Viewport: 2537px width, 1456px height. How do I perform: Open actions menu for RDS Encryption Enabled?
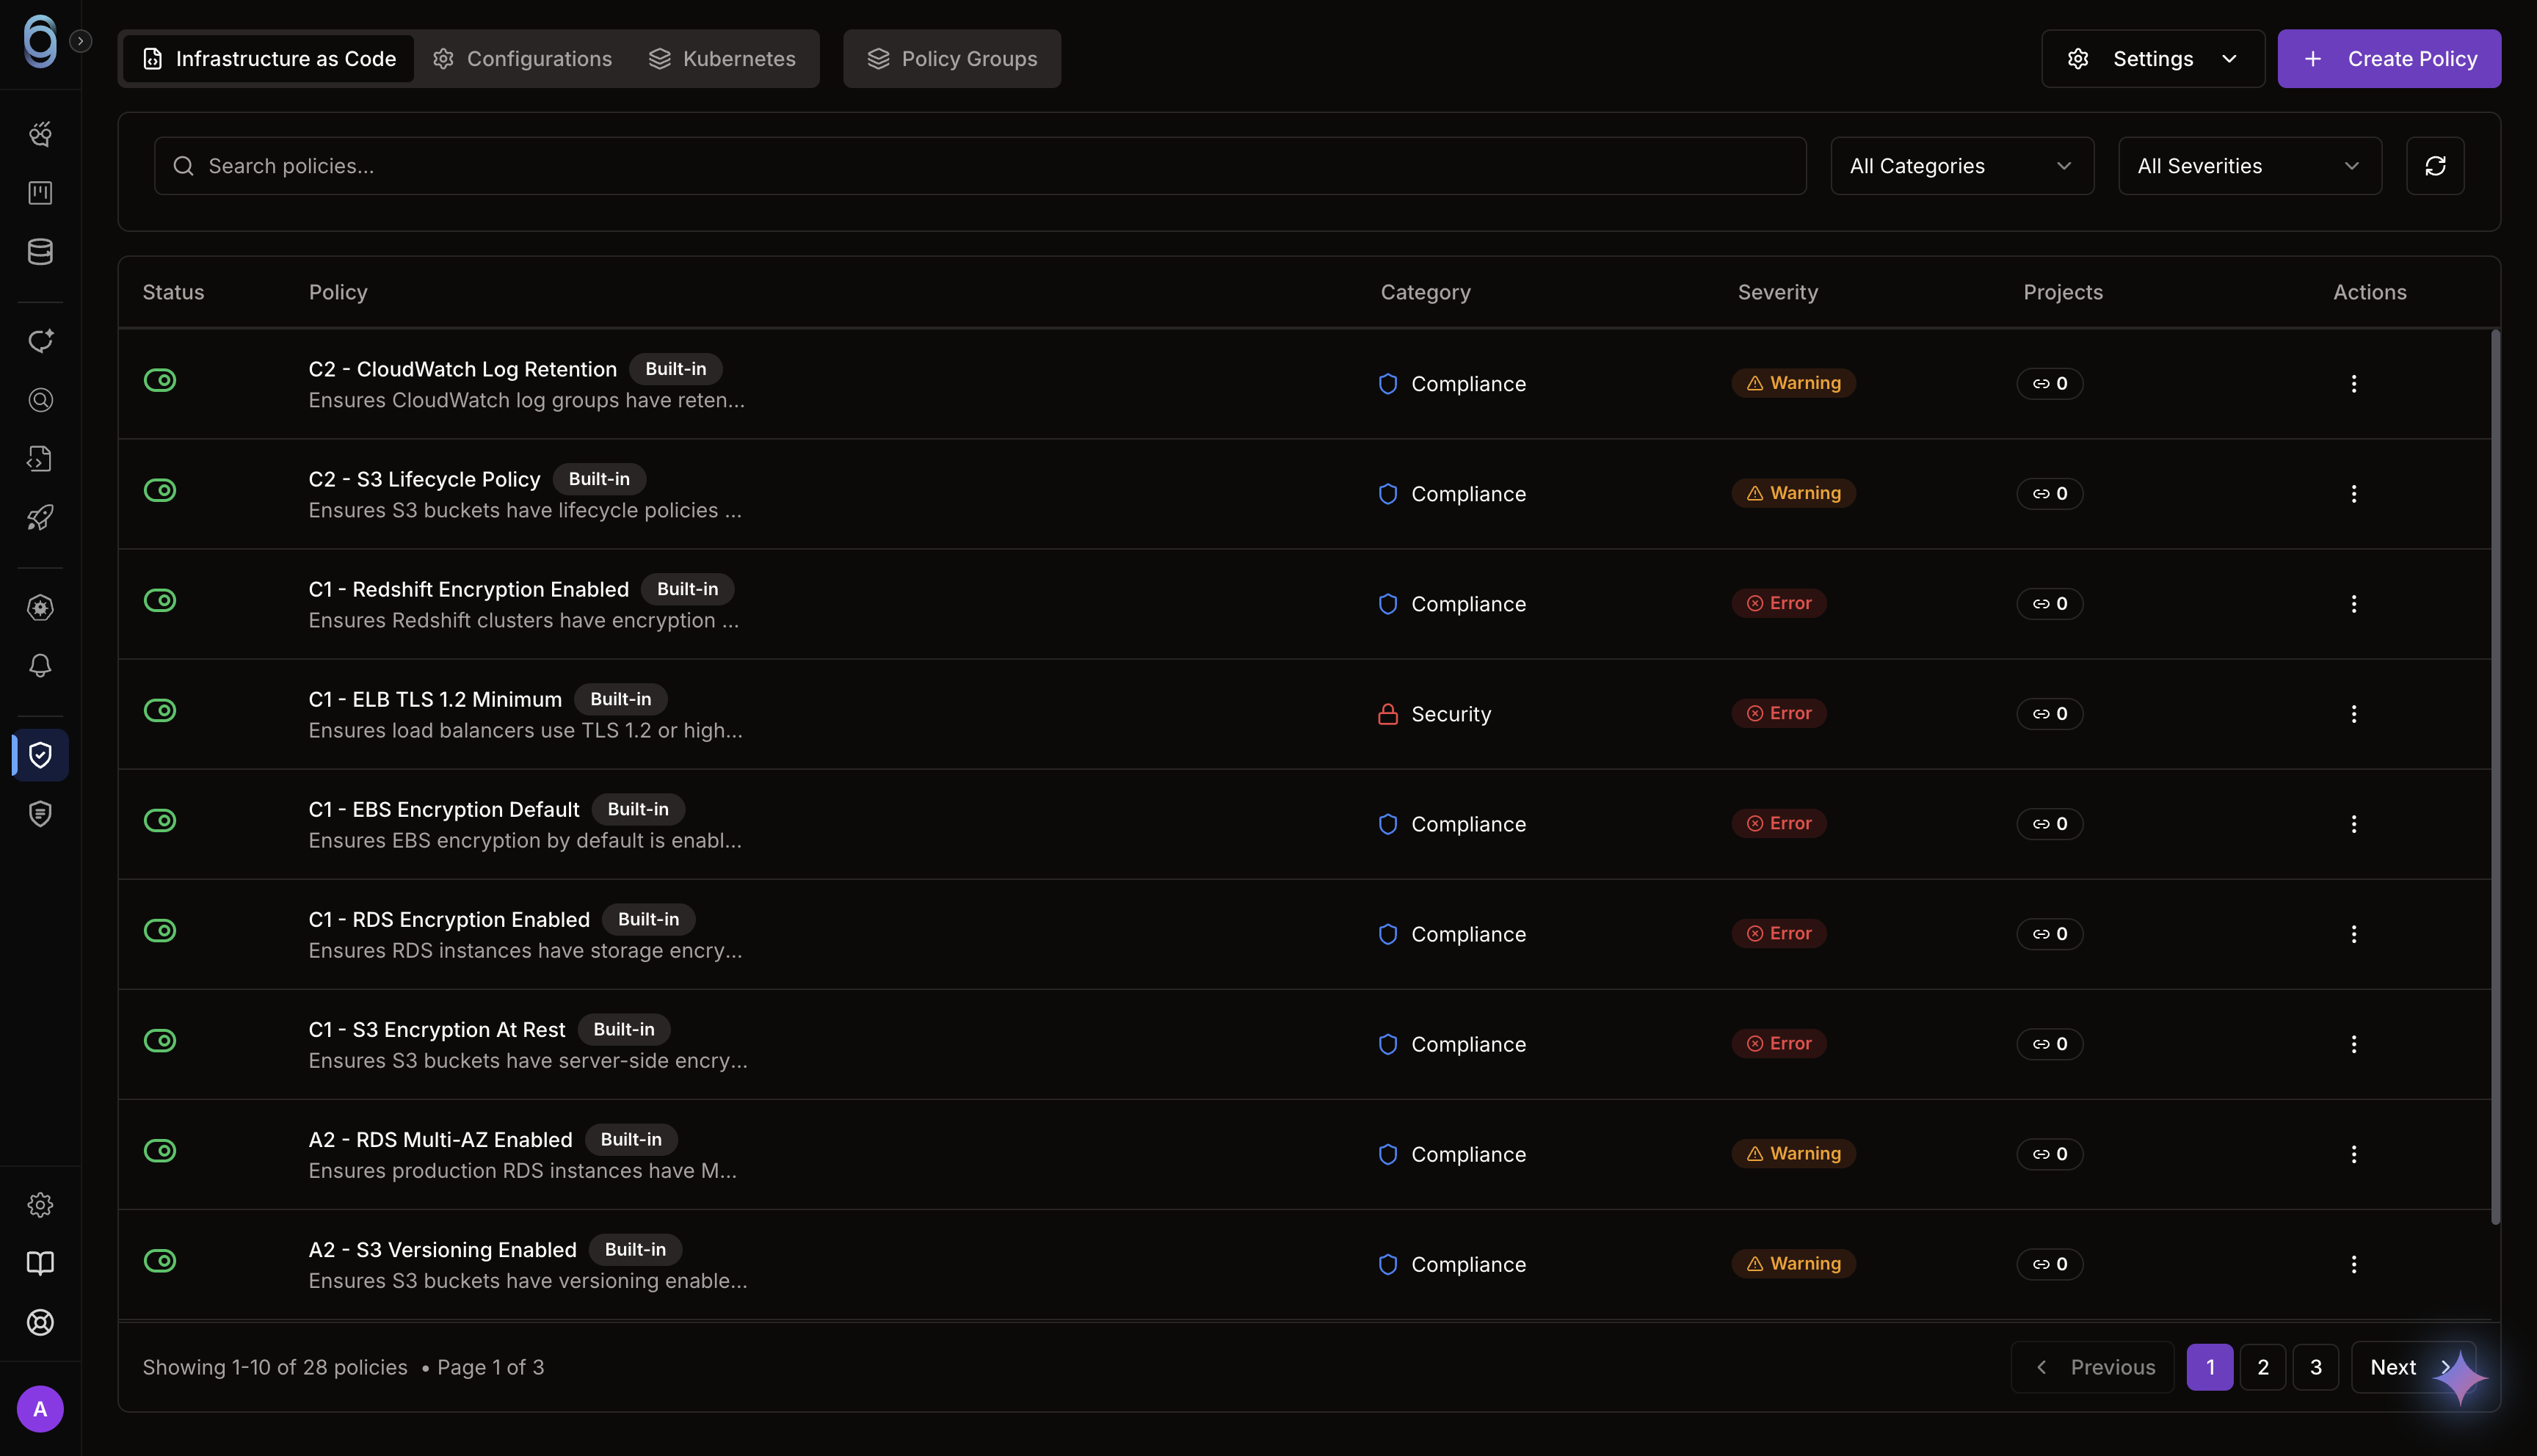click(2353, 934)
